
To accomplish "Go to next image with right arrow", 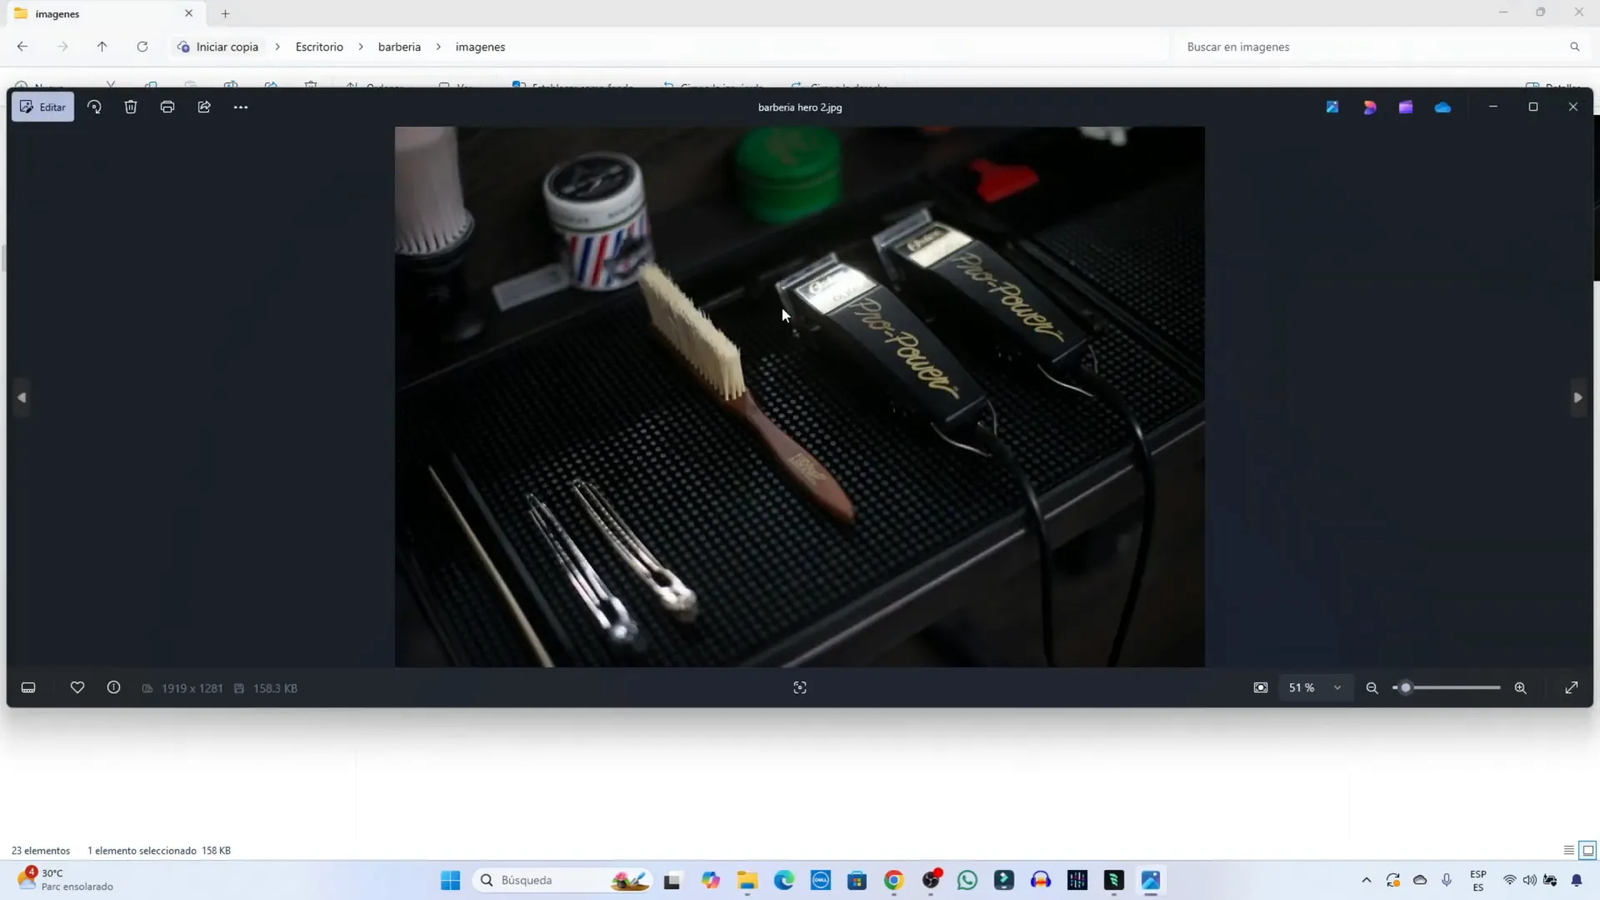I will tap(1577, 398).
